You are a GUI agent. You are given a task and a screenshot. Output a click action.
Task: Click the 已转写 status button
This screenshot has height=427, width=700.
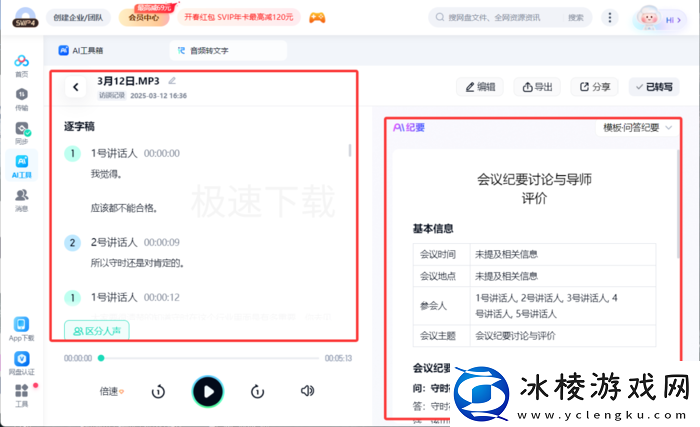click(x=654, y=87)
